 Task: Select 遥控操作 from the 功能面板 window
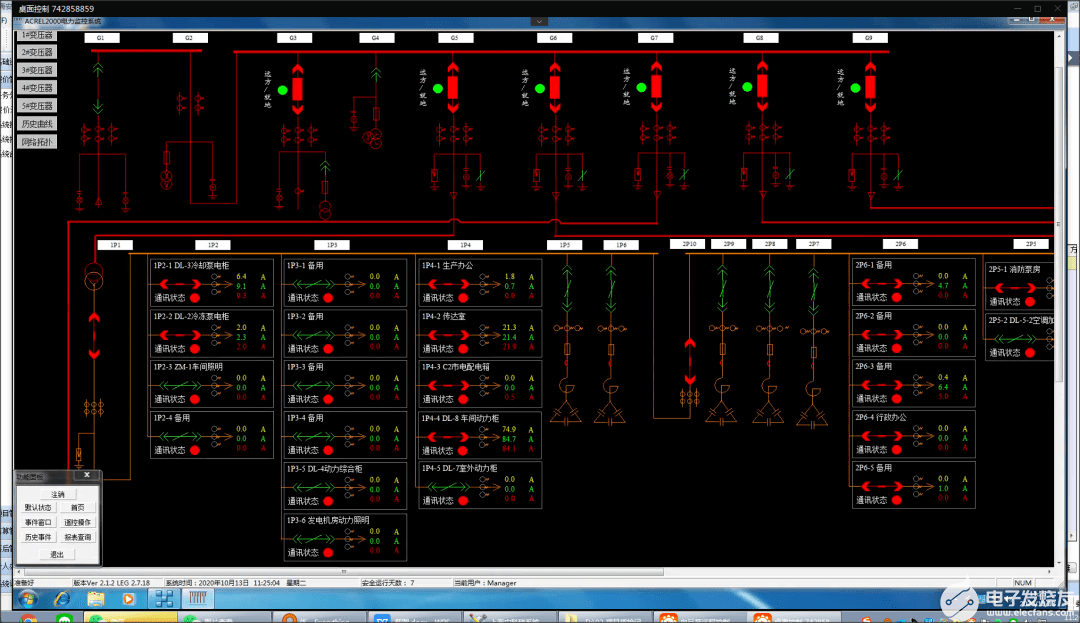coord(78,521)
